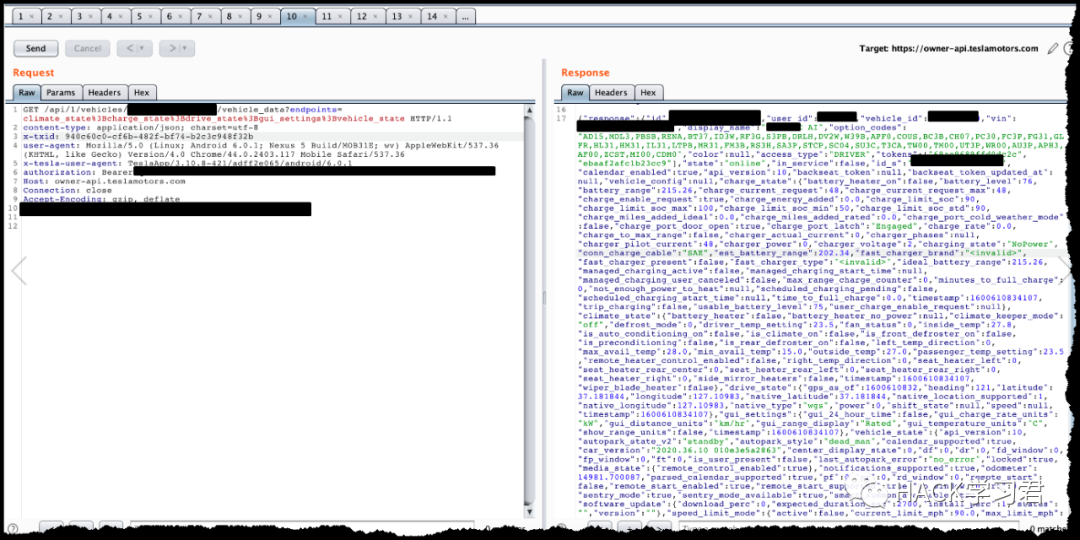Select Repeater tab 14
The height and width of the screenshot is (540, 1080).
[432, 16]
